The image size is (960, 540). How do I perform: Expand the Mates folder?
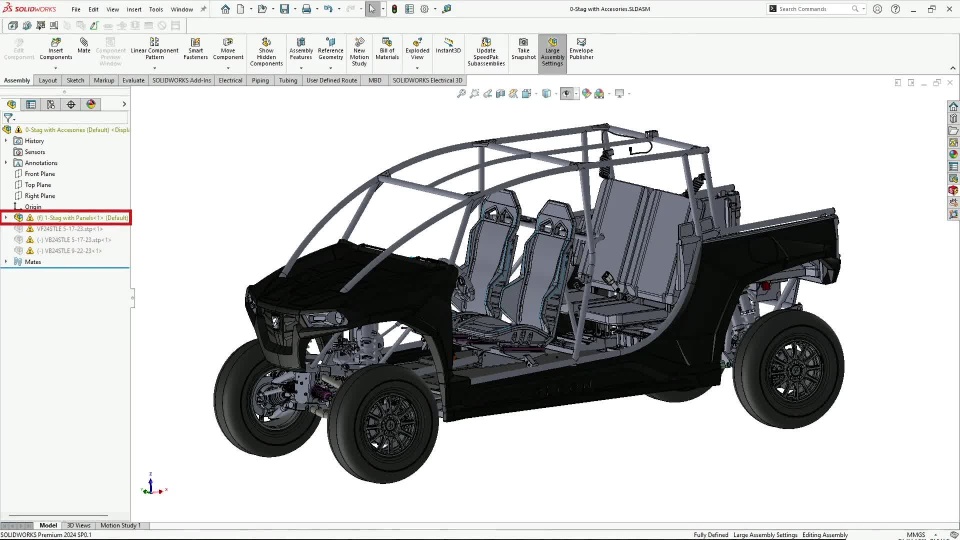pyautogui.click(x=6, y=262)
